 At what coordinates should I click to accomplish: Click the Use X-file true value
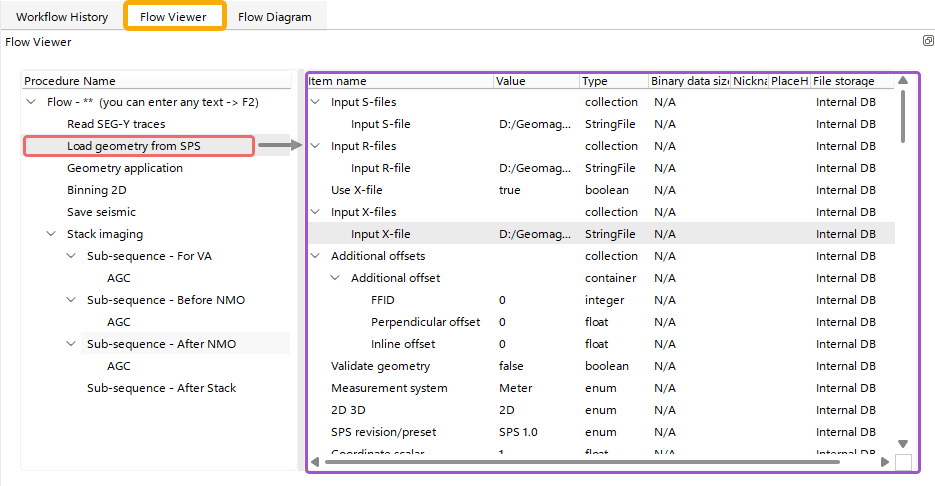(510, 190)
